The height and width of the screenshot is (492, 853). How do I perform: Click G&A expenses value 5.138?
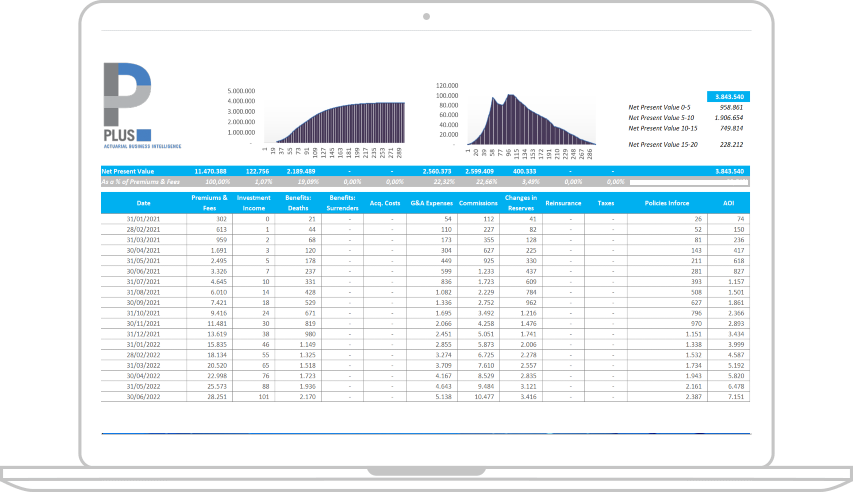click(443, 397)
